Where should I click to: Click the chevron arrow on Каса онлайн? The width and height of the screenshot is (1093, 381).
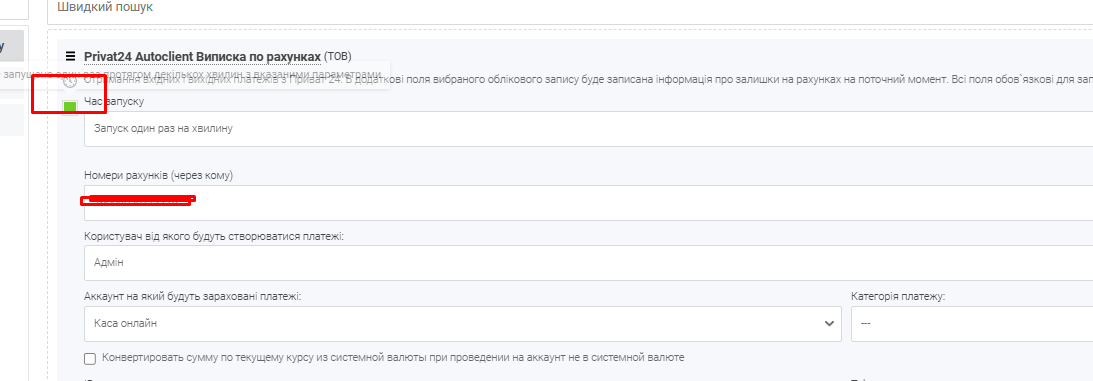pos(829,324)
